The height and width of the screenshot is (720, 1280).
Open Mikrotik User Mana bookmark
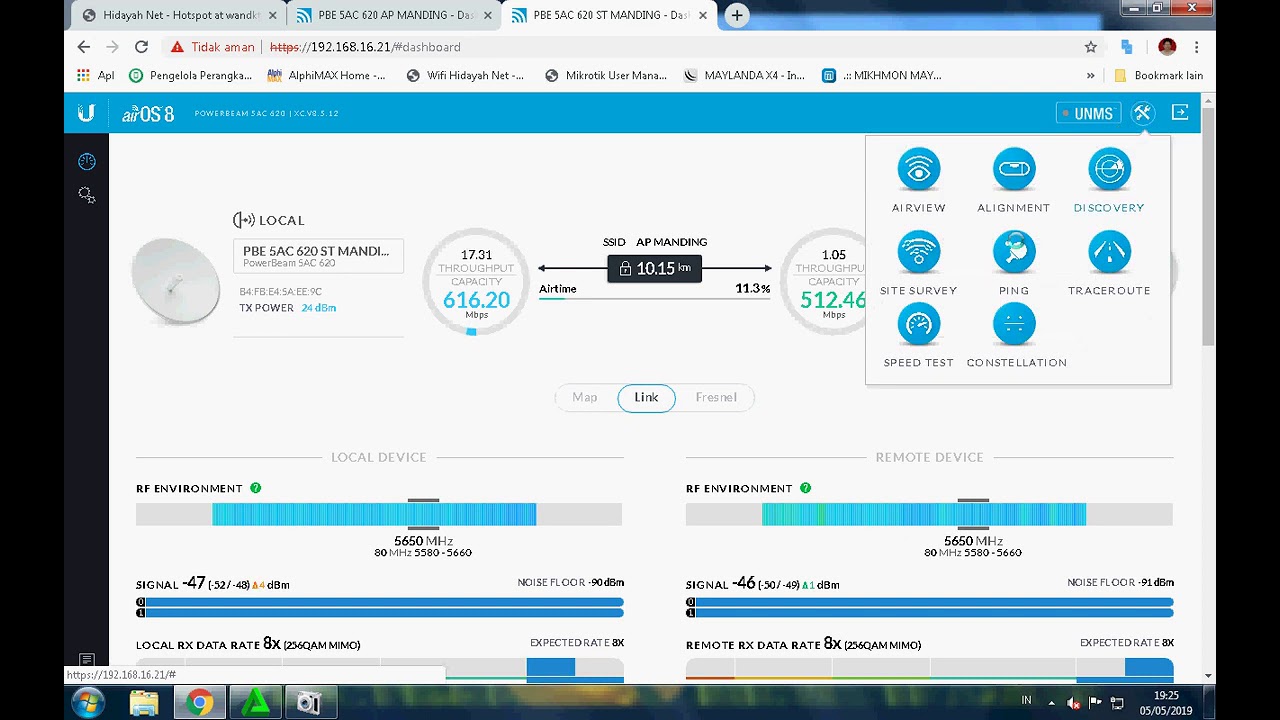tap(606, 75)
